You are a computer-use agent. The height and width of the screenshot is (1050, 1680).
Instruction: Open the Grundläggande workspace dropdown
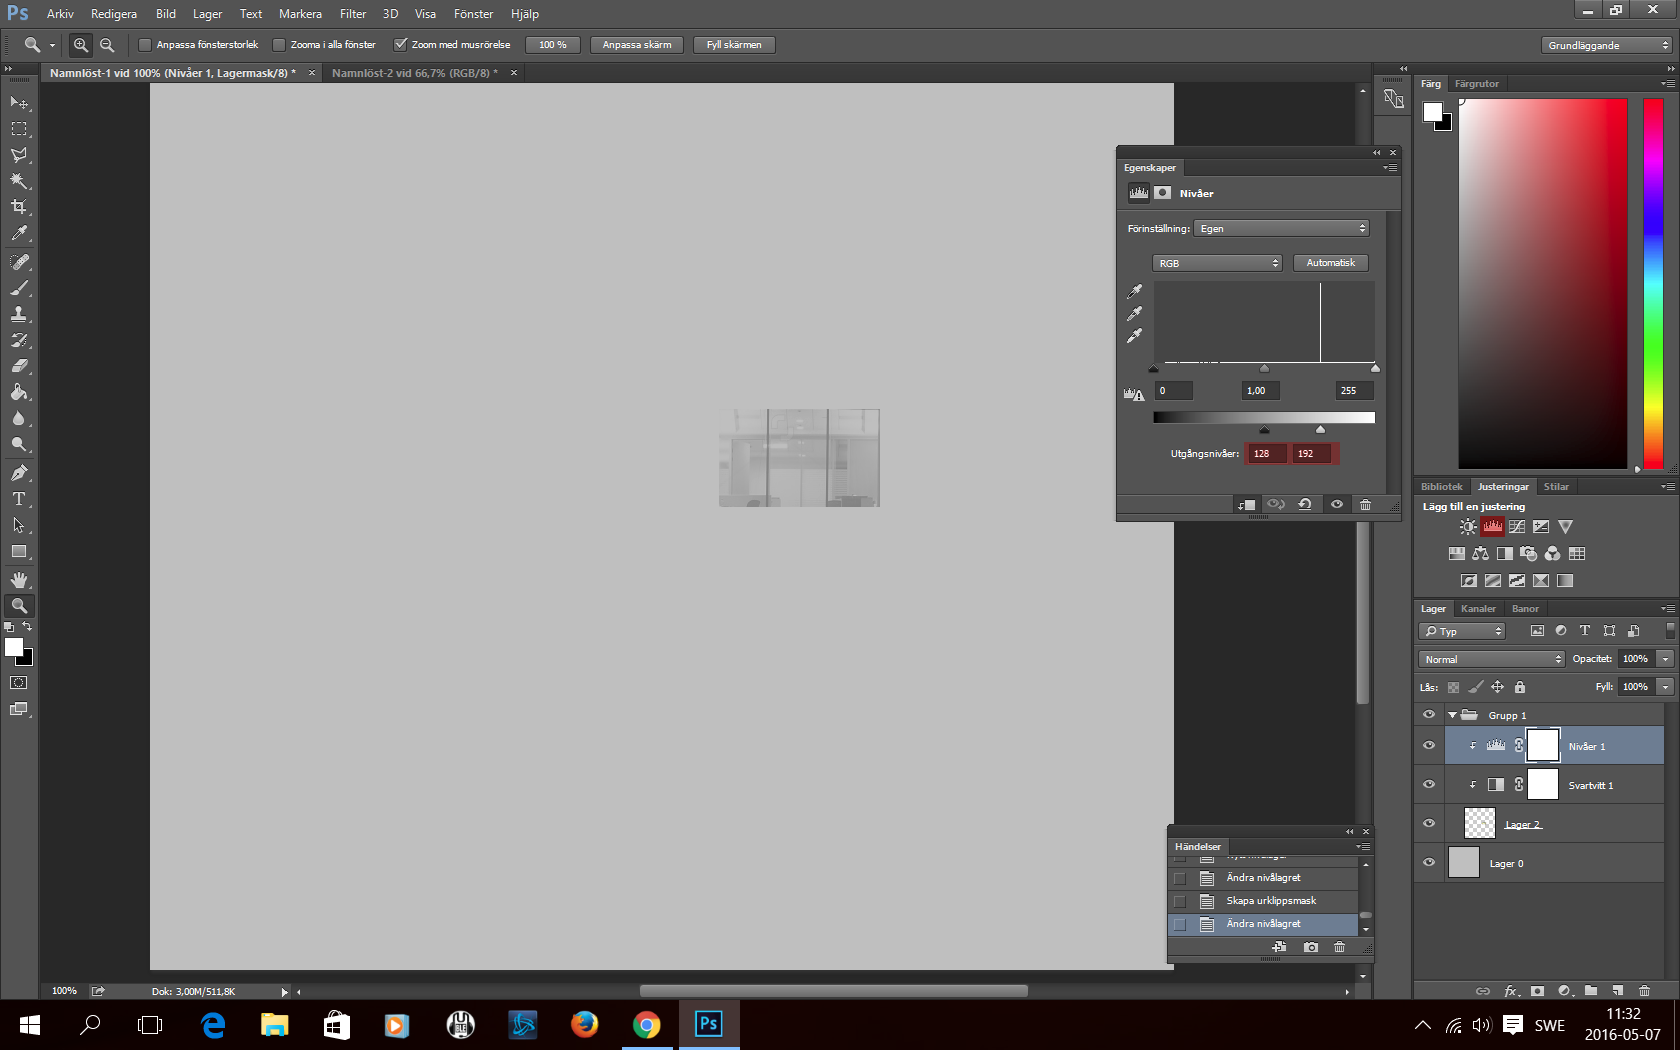(x=1607, y=45)
